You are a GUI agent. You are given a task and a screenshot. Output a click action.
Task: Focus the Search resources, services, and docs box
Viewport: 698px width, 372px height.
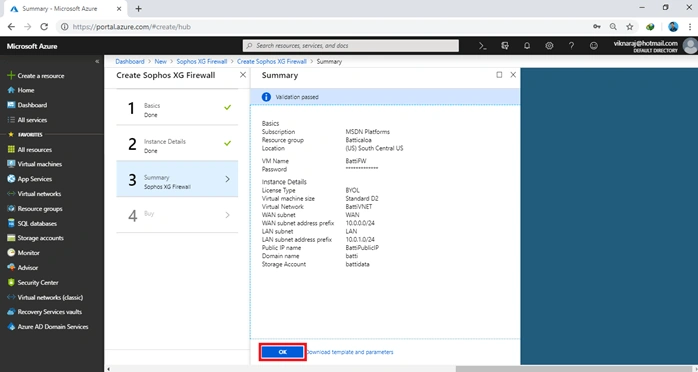pyautogui.click(x=351, y=46)
